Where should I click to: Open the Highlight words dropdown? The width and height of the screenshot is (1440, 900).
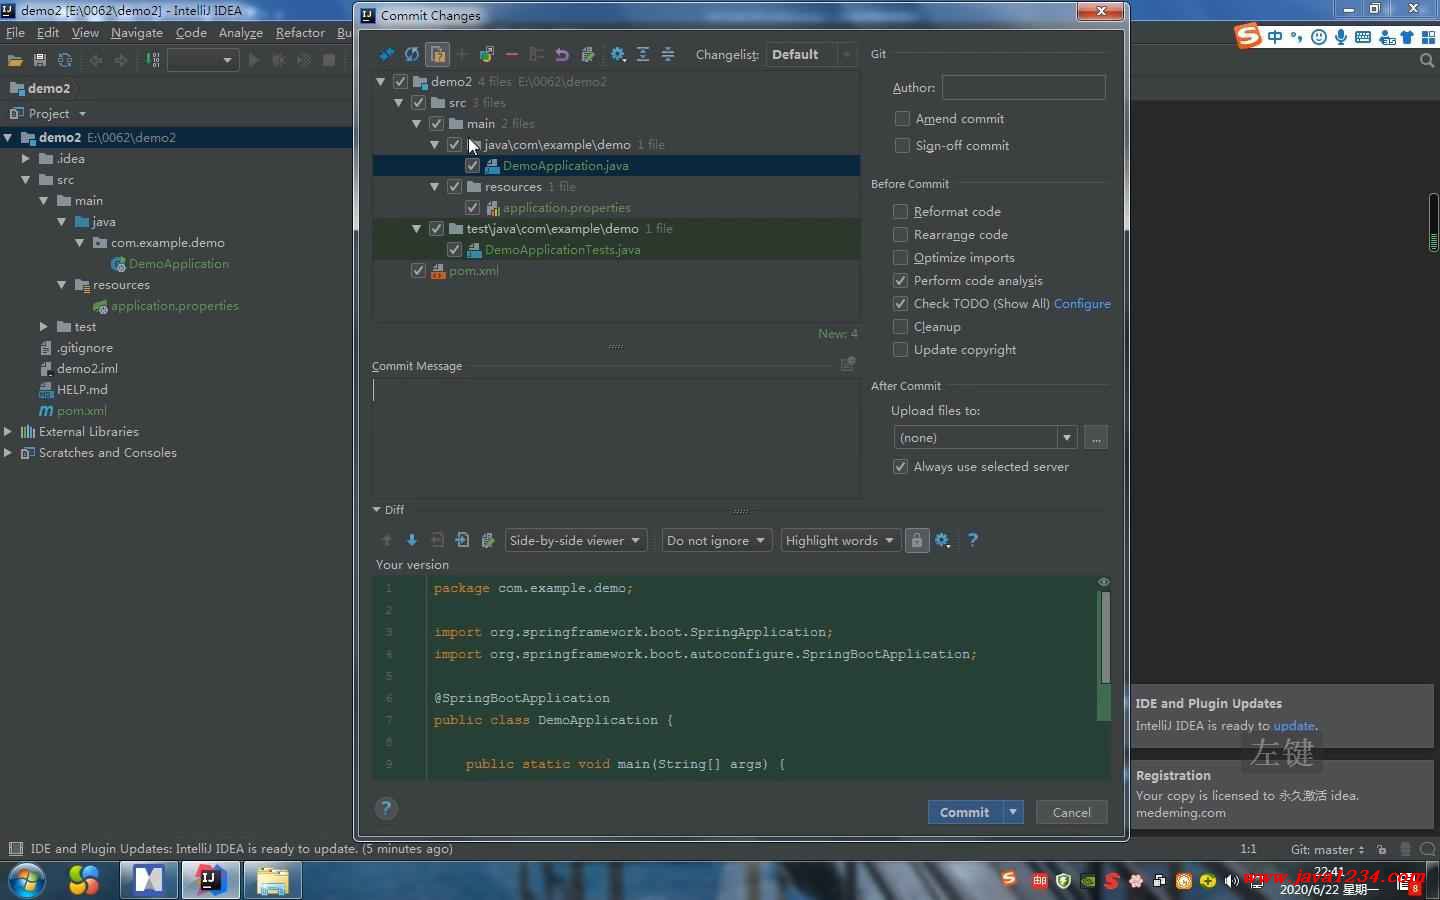click(x=840, y=540)
